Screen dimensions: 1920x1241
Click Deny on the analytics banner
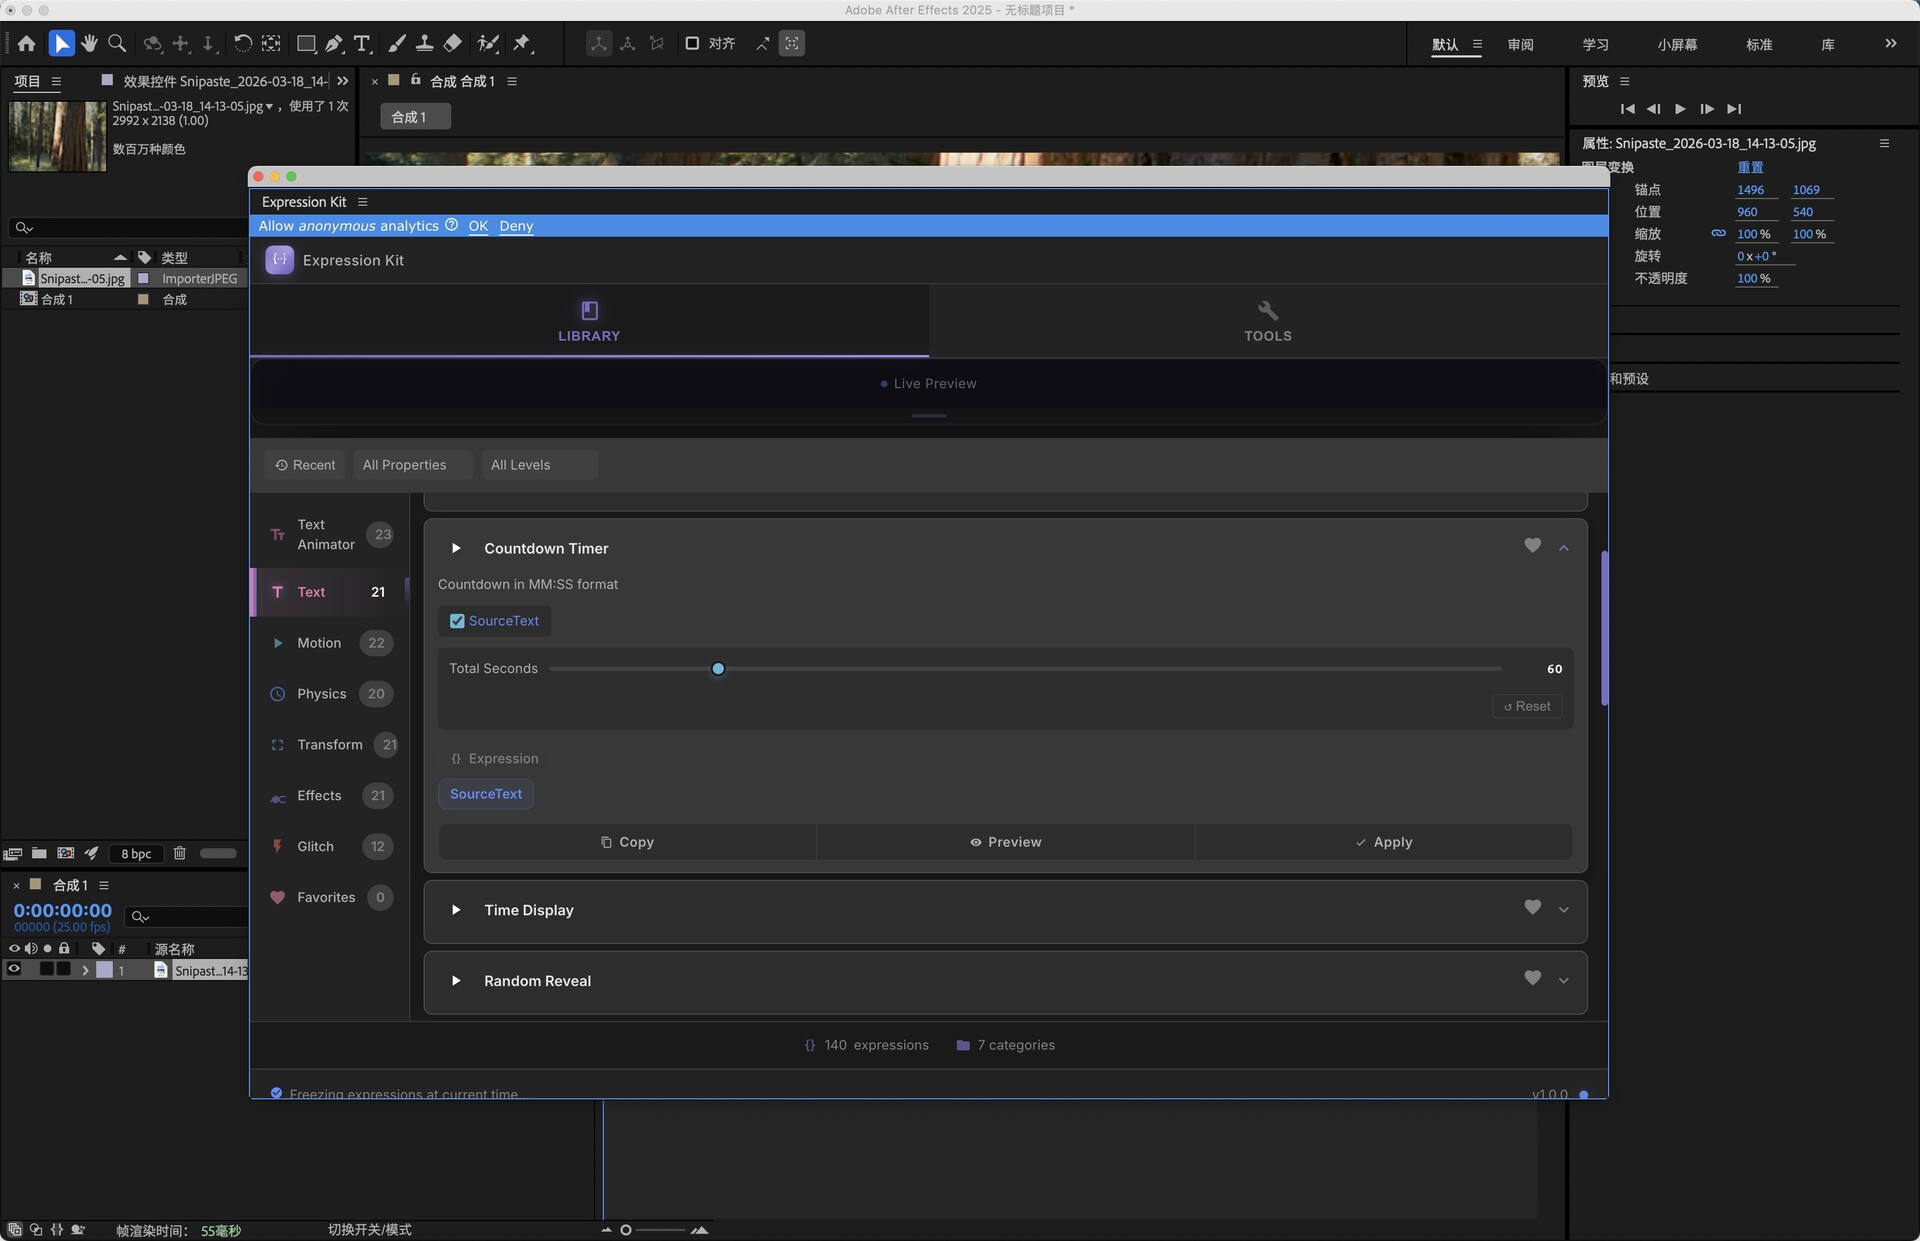point(516,226)
